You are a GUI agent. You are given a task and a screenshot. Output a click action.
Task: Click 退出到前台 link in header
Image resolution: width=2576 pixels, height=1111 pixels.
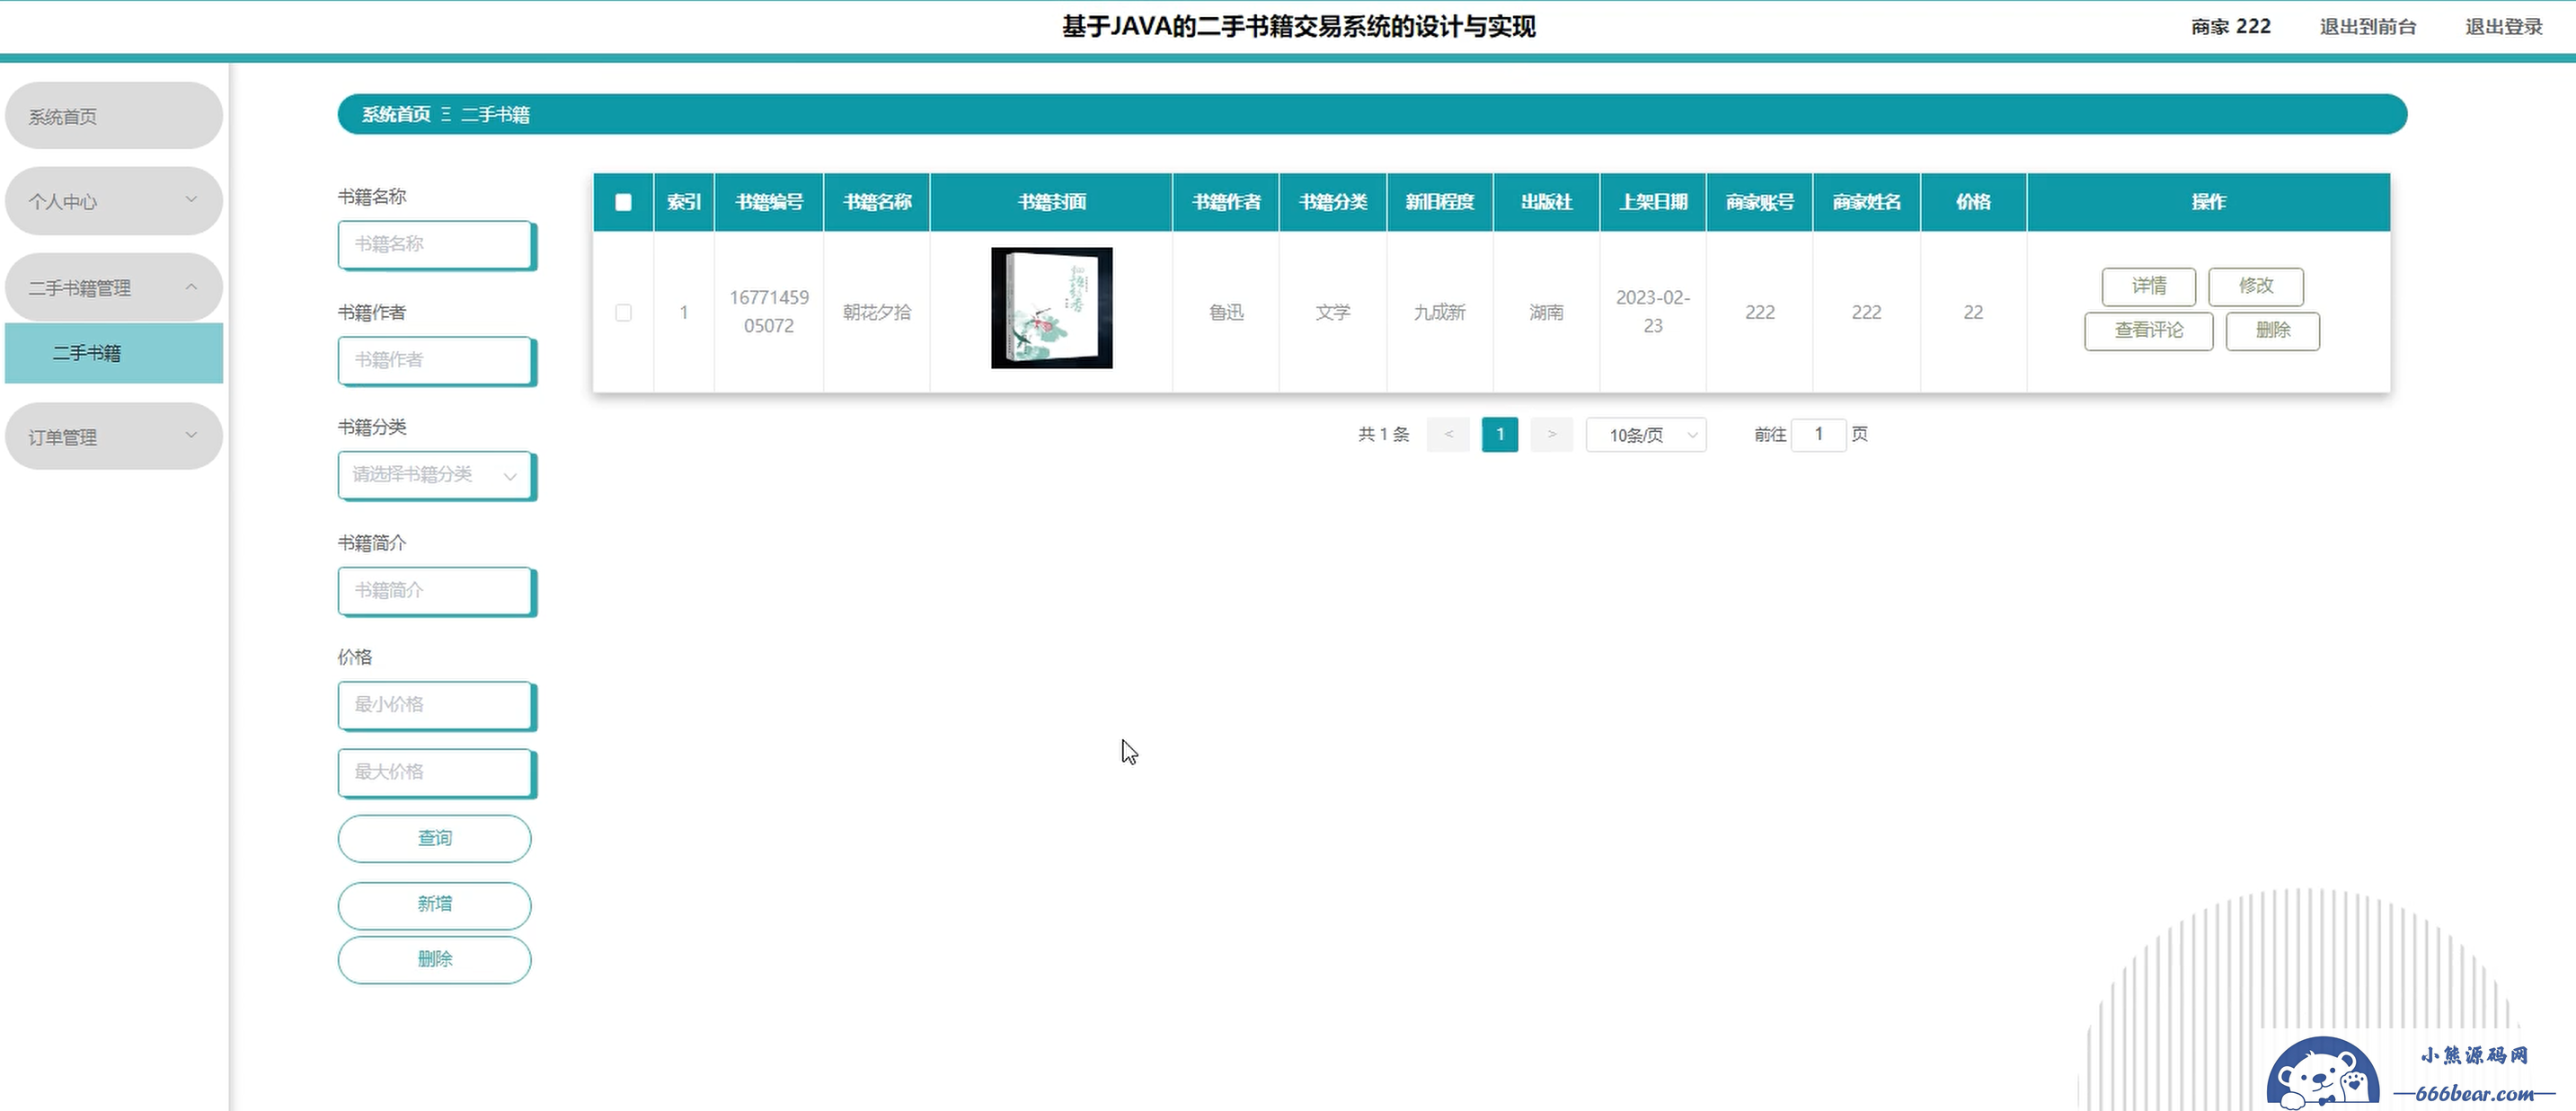coord(2368,27)
